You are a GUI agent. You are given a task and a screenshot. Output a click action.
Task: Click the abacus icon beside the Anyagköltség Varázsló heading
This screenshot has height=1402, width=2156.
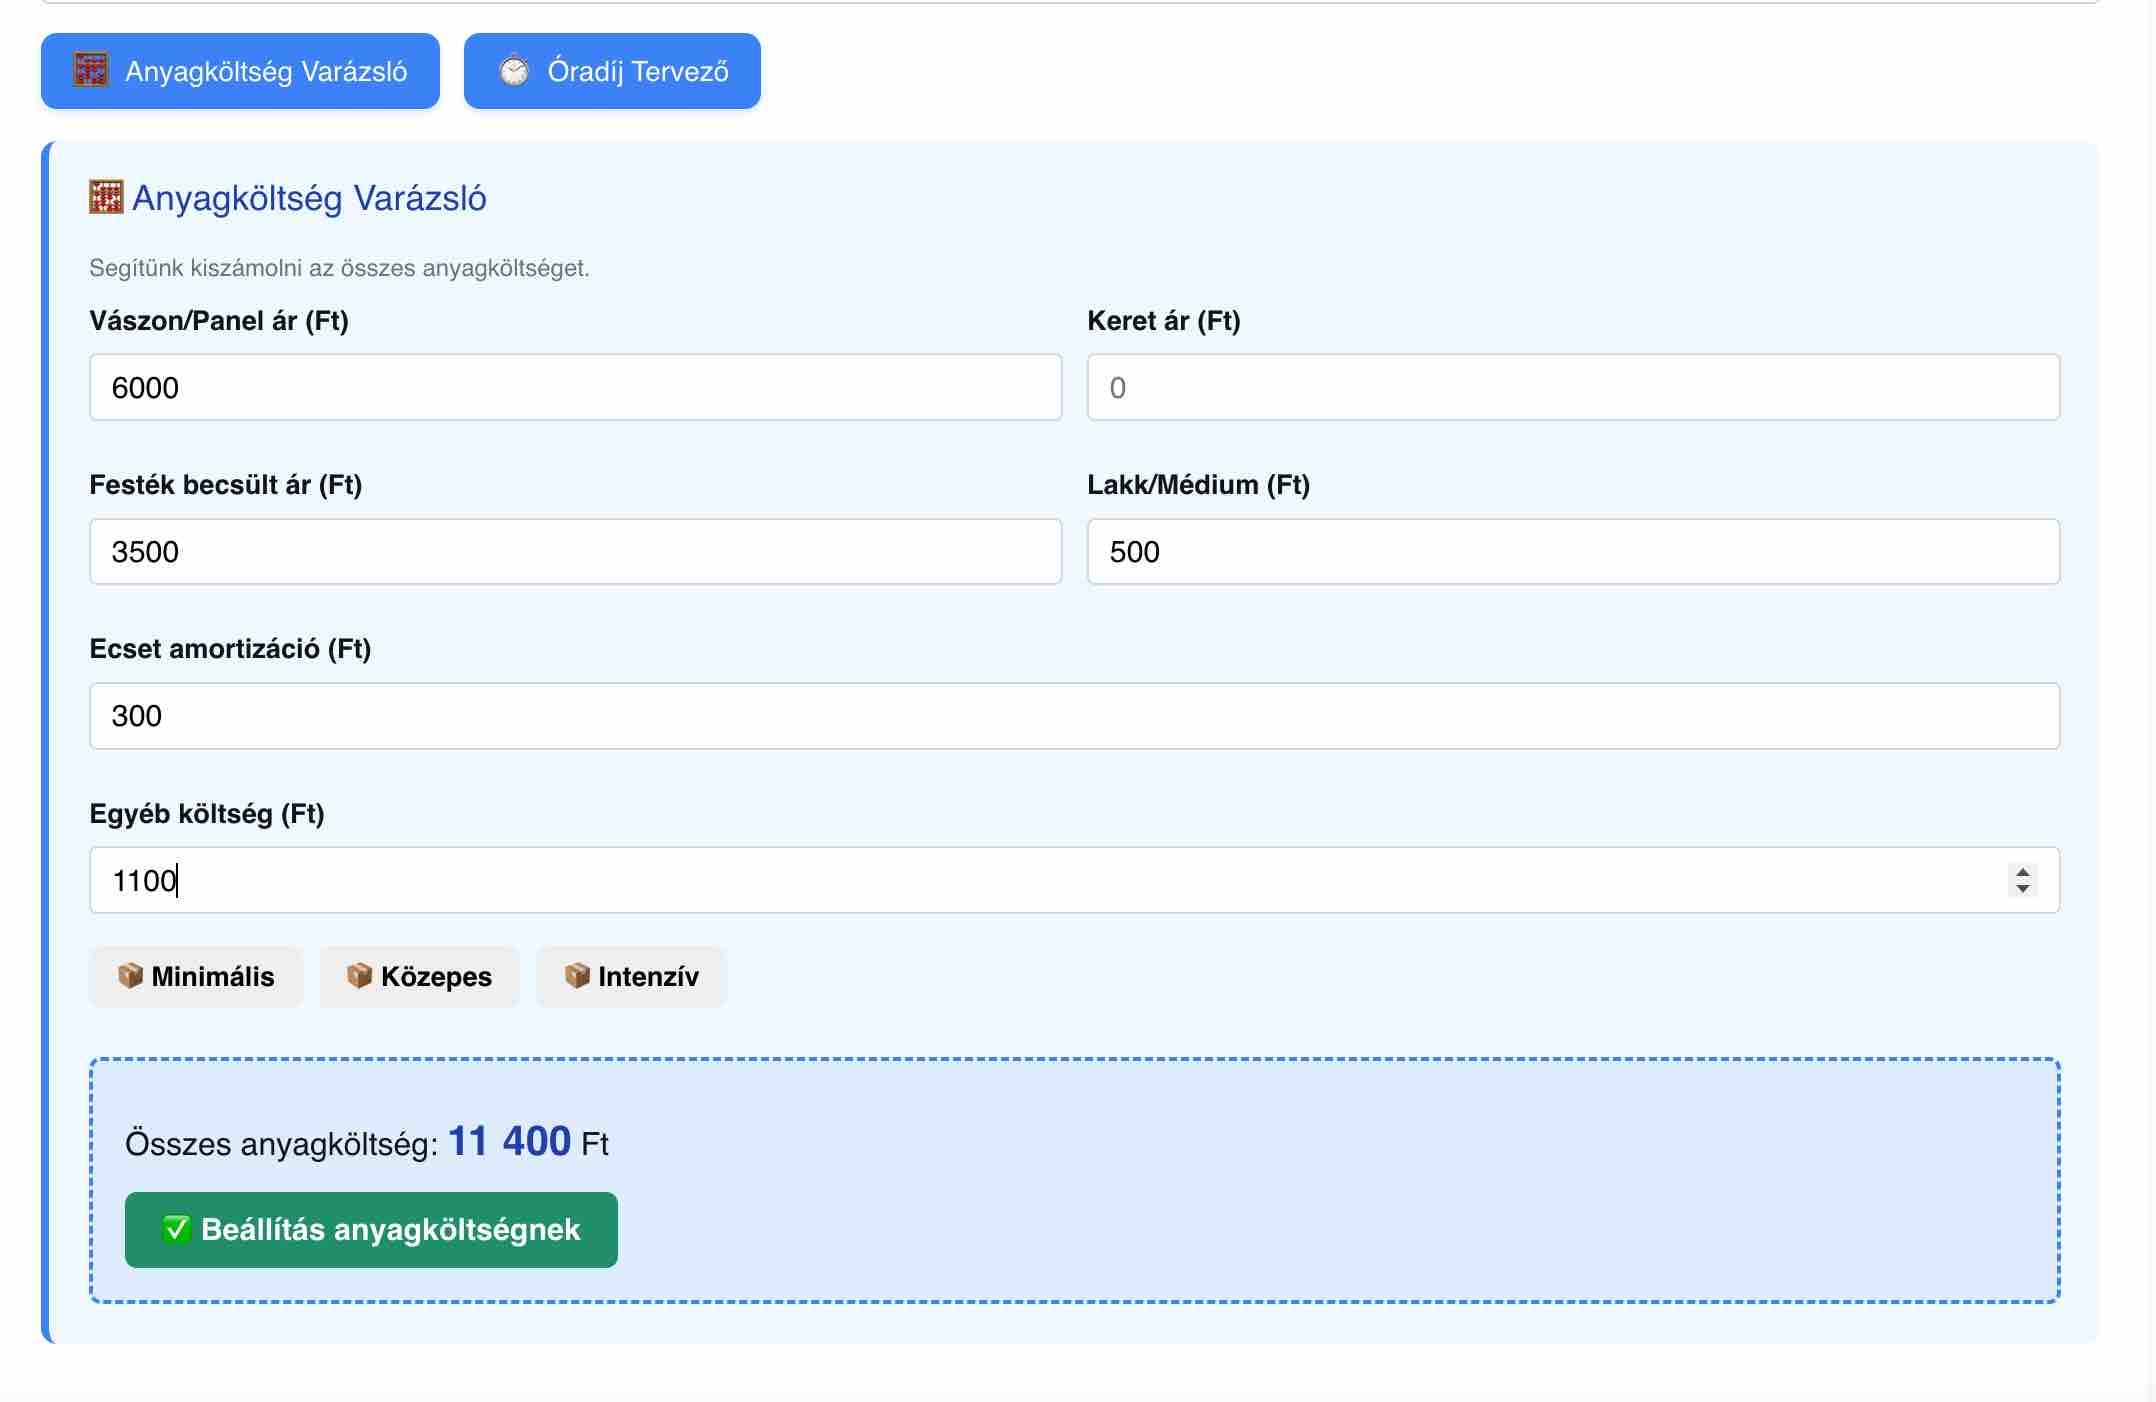105,197
